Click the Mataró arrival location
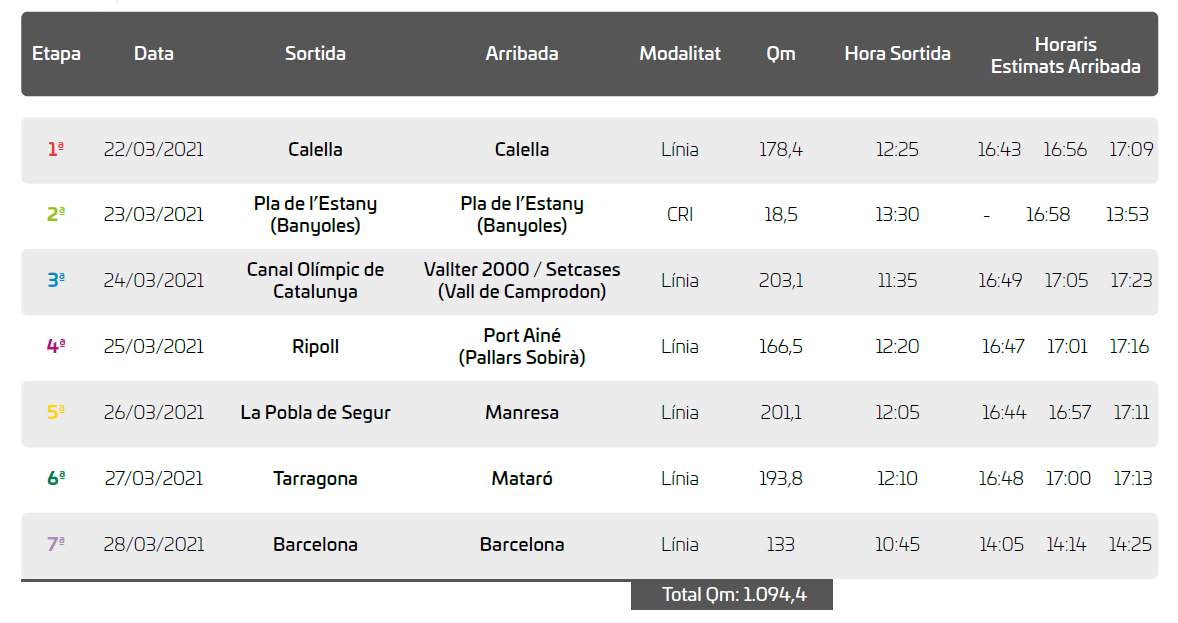1178x623 pixels. click(x=522, y=479)
